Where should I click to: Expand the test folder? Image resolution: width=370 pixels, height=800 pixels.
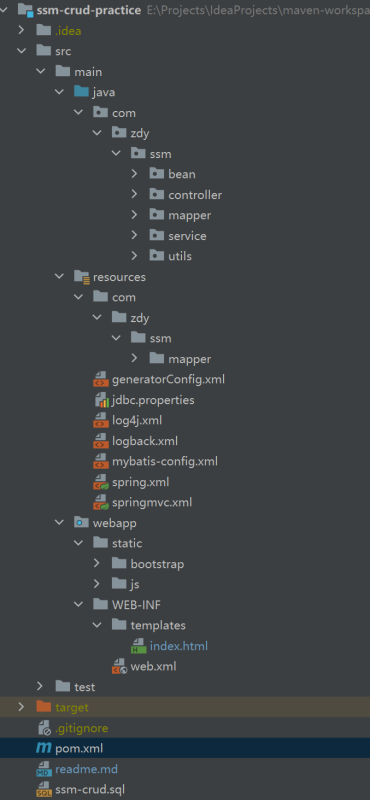[x=40, y=687]
